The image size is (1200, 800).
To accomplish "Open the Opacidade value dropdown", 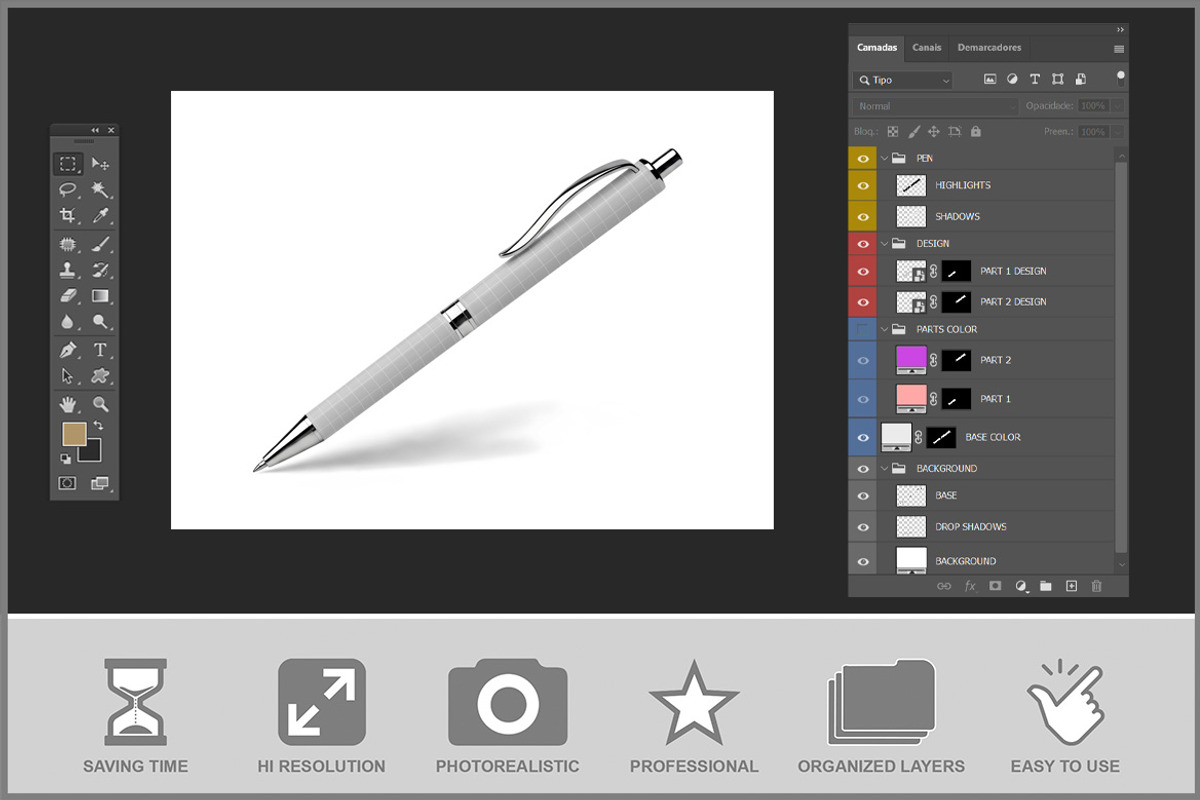I will pos(1118,106).
